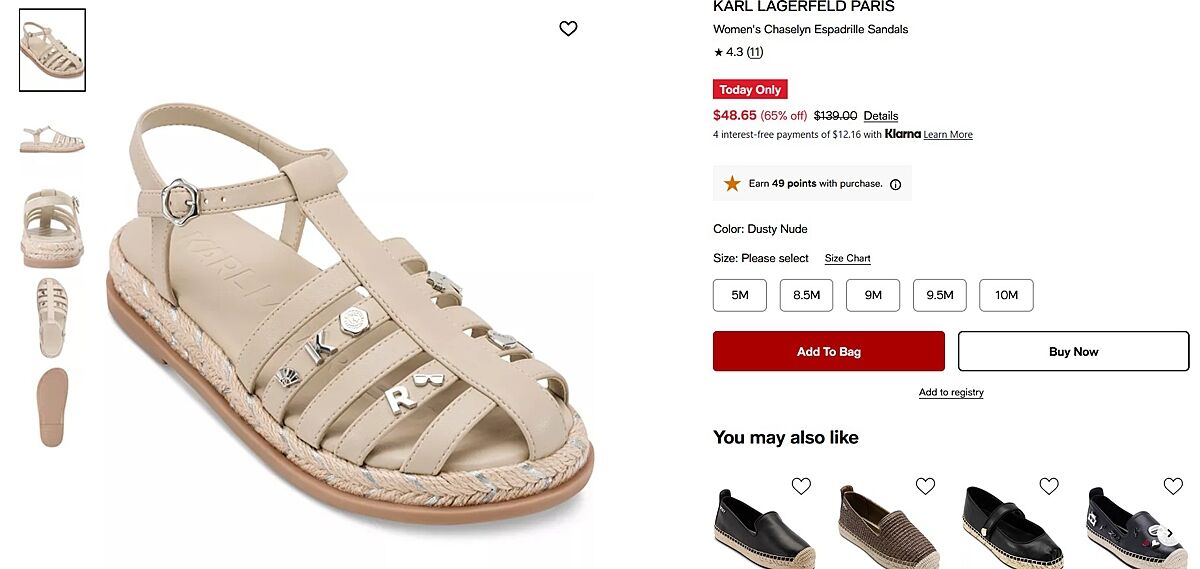This screenshot has width=1200, height=569.
Task: Heart the black embellished espadrille recommendation
Action: point(1173,486)
